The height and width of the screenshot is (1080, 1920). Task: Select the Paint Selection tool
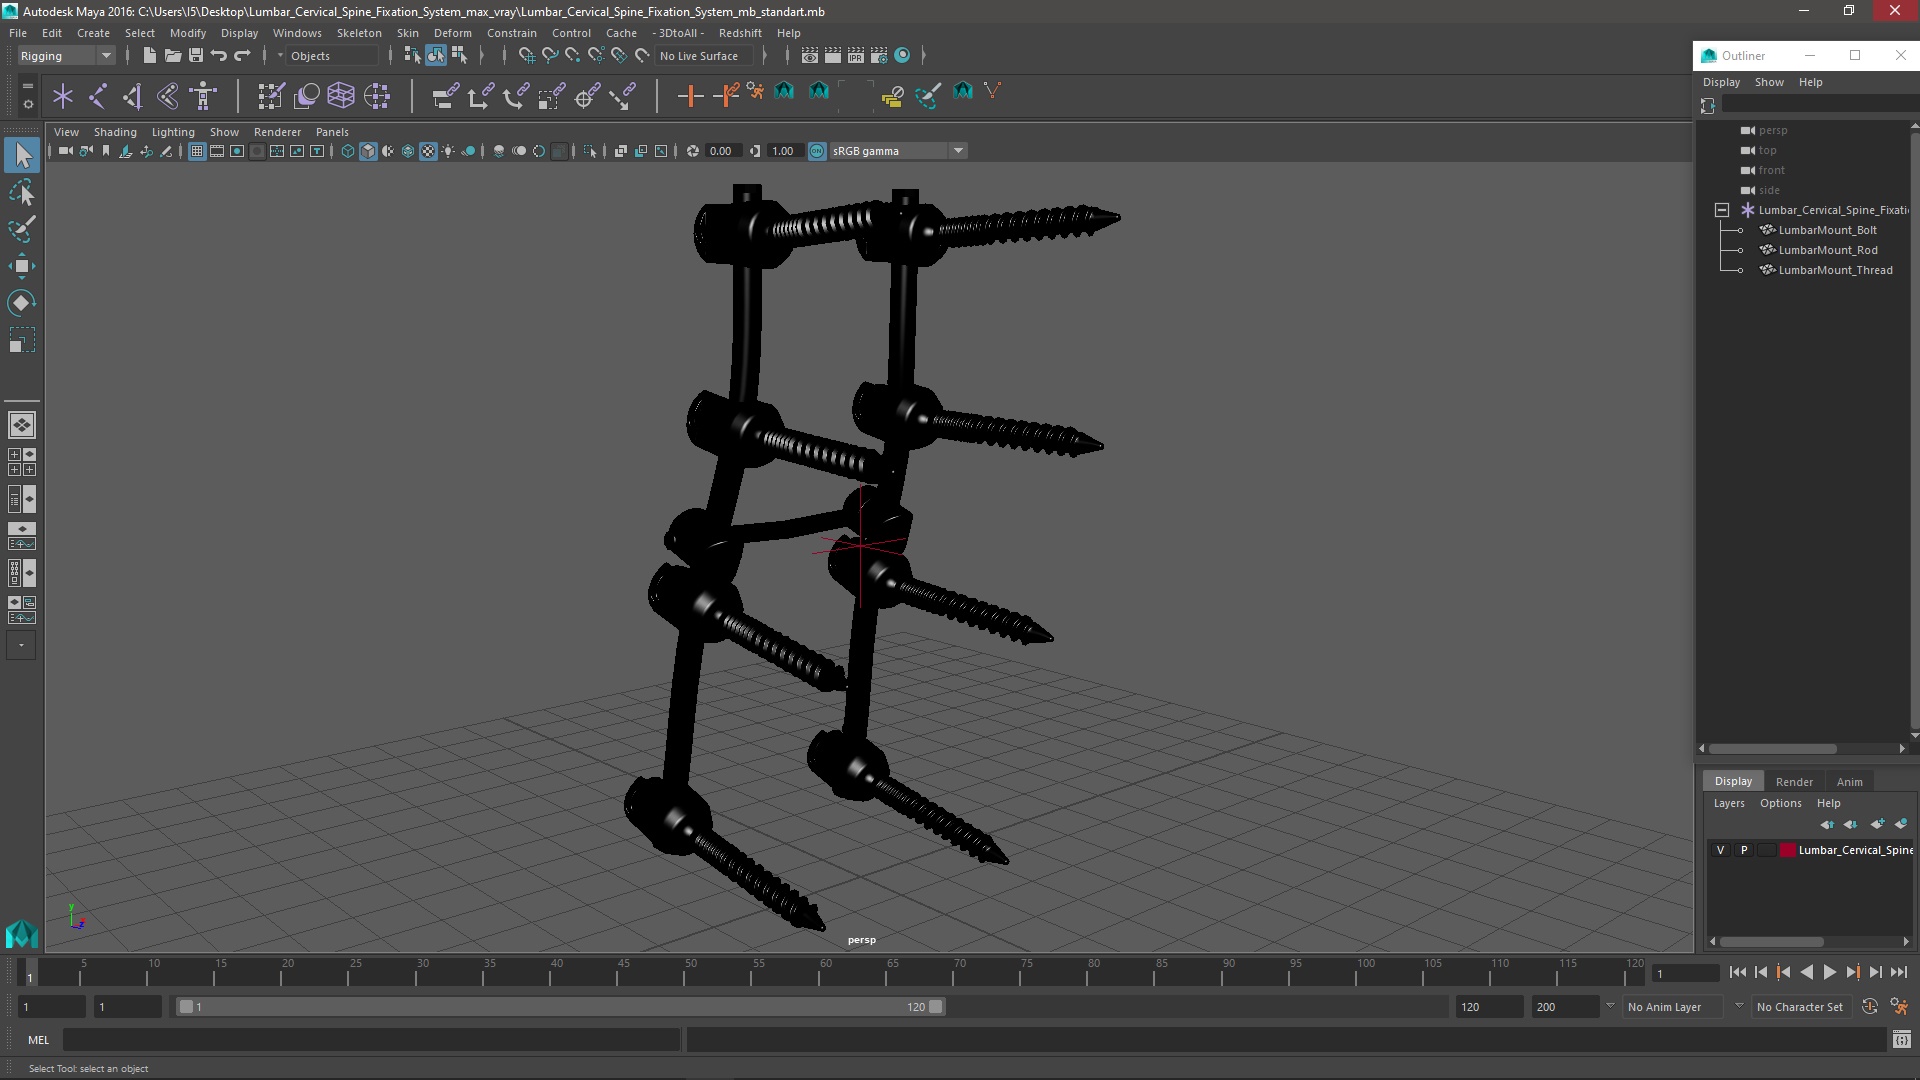[x=22, y=229]
